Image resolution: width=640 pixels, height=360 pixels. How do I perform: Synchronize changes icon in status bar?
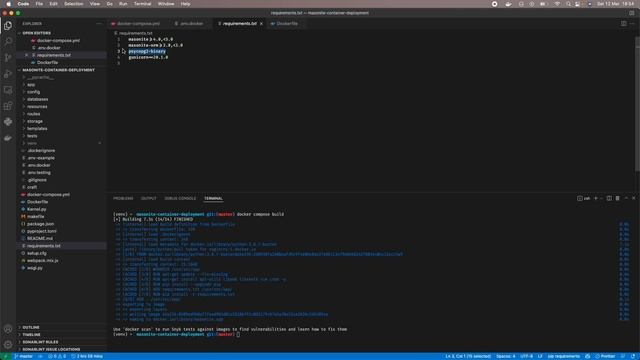[40, 356]
